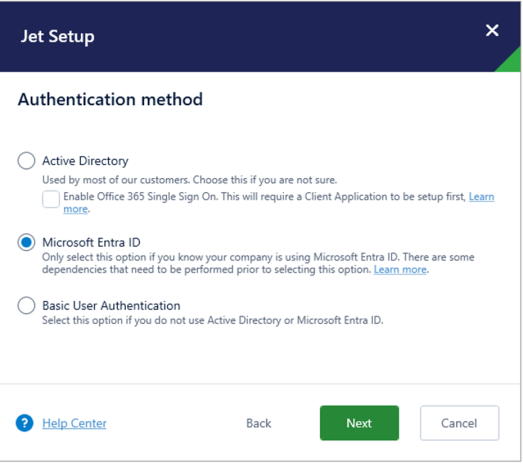523x466 pixels.
Task: Go to the previous step with Back
Action: pyautogui.click(x=258, y=423)
